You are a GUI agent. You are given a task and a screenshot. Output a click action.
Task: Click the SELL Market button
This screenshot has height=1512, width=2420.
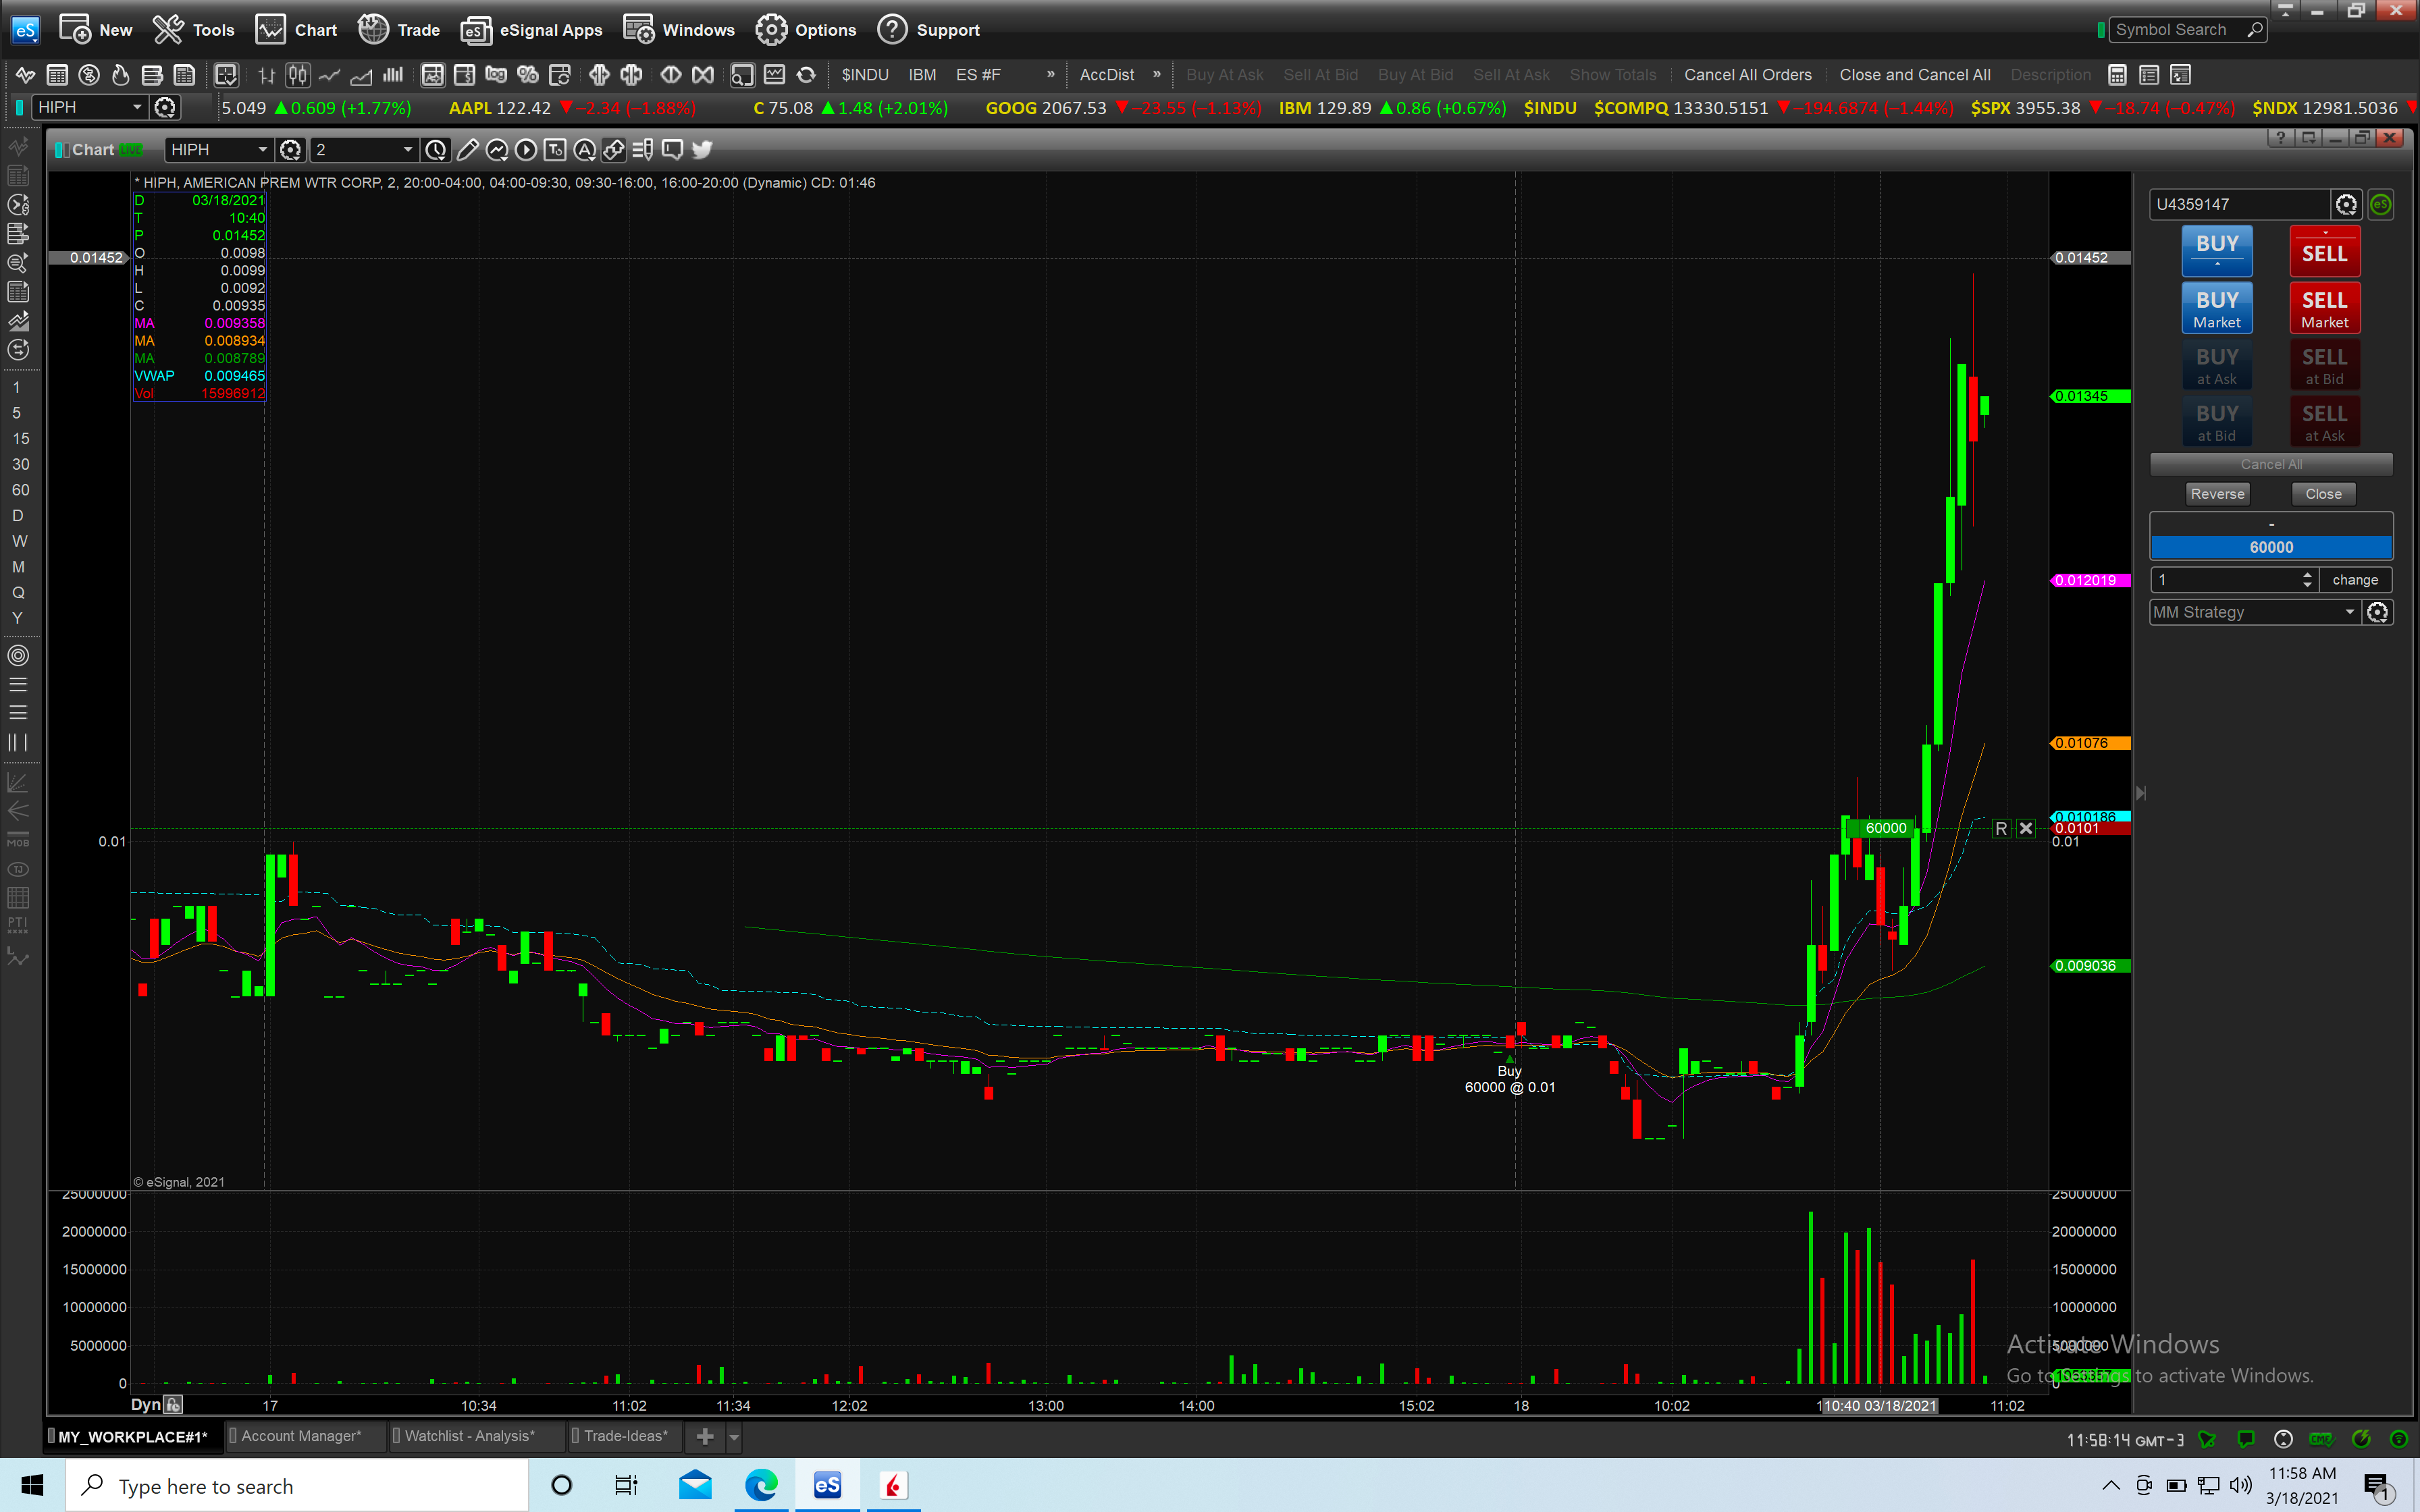[x=2324, y=308]
